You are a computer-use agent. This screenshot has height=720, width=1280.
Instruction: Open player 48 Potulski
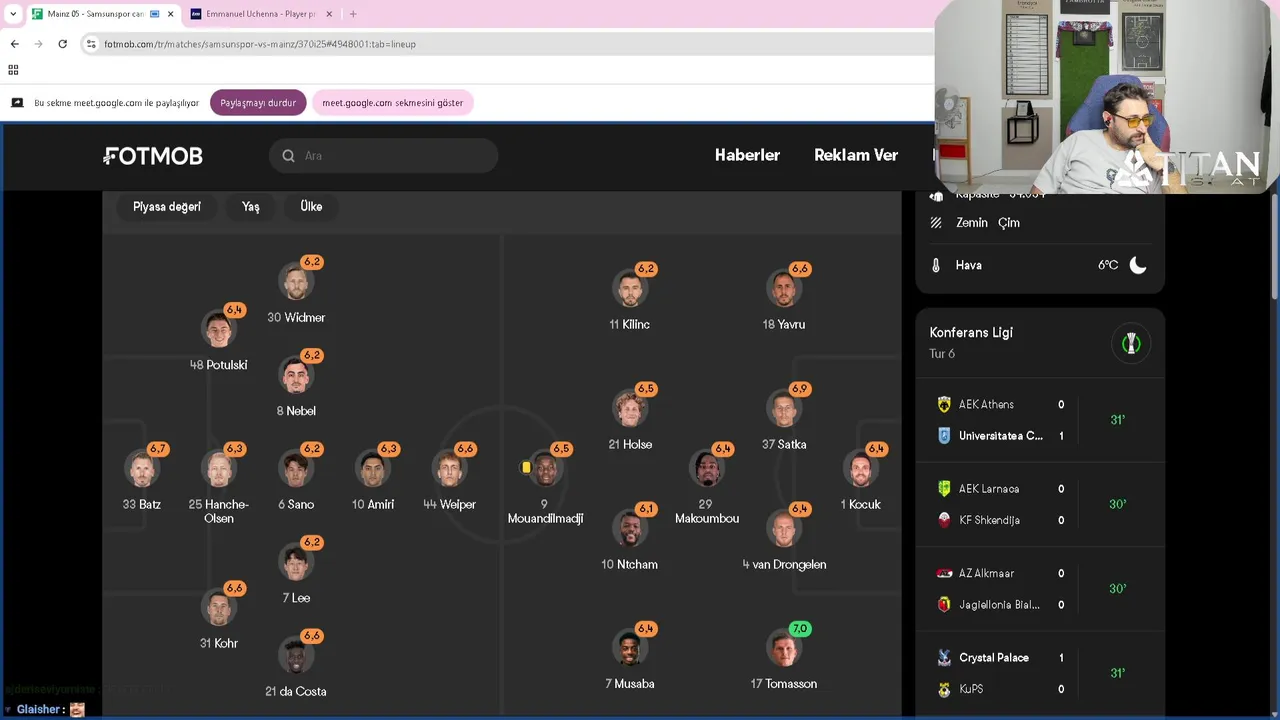(x=218, y=340)
